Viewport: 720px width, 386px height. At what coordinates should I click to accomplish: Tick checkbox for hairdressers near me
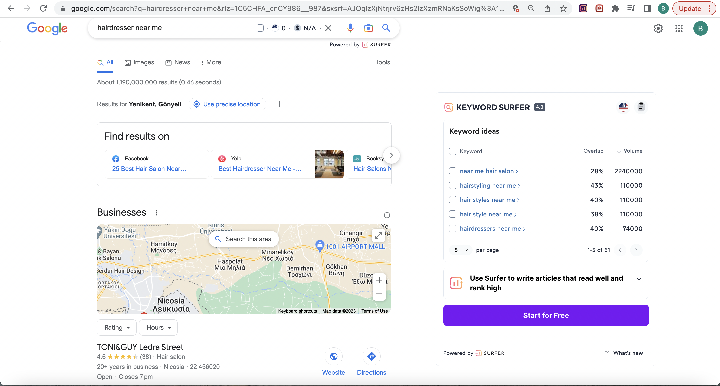click(x=452, y=228)
